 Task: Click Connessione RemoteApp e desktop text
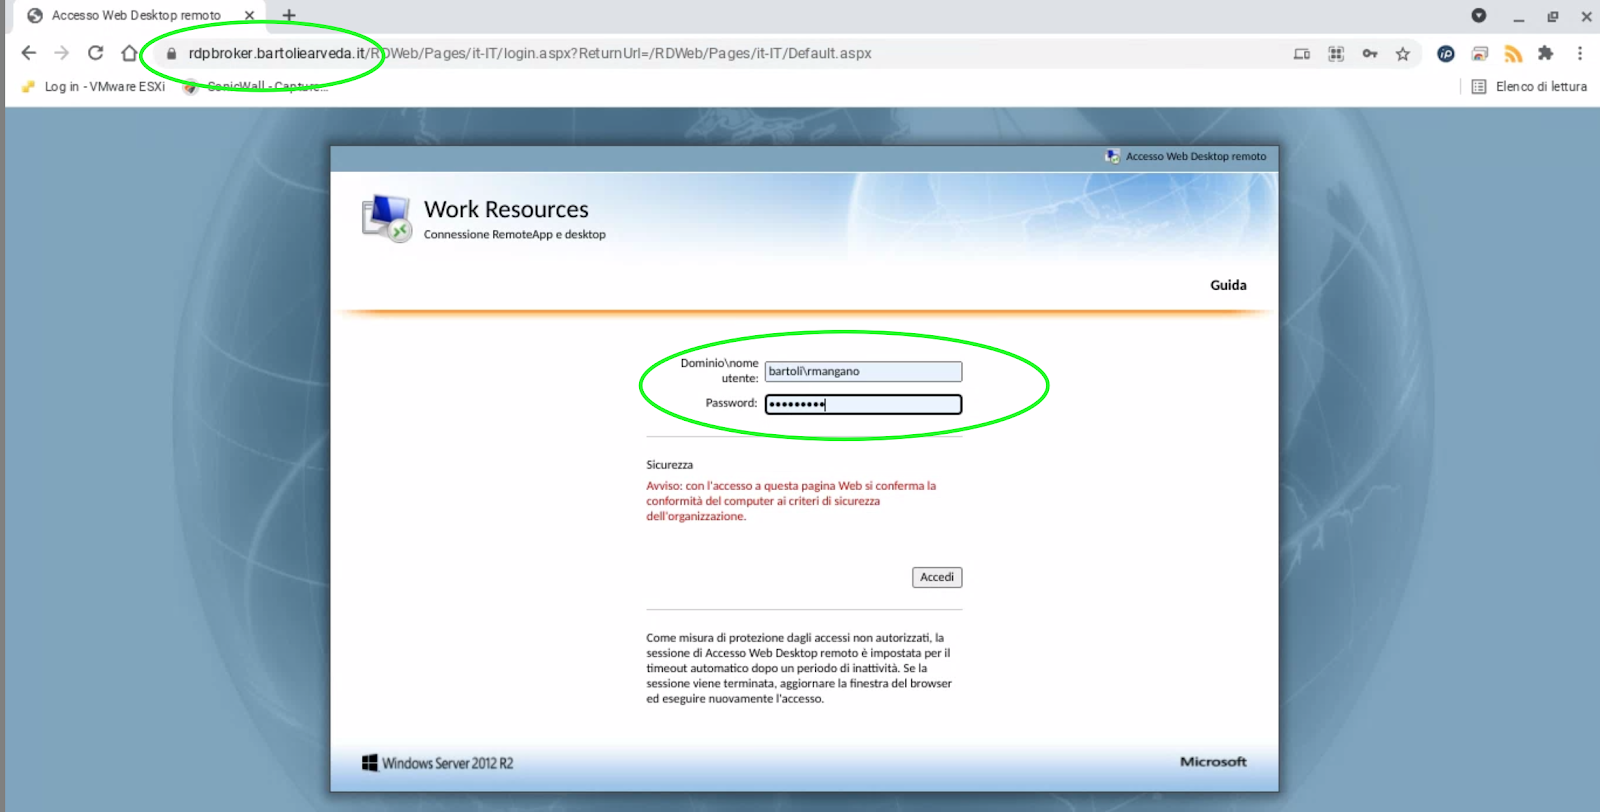tap(515, 235)
